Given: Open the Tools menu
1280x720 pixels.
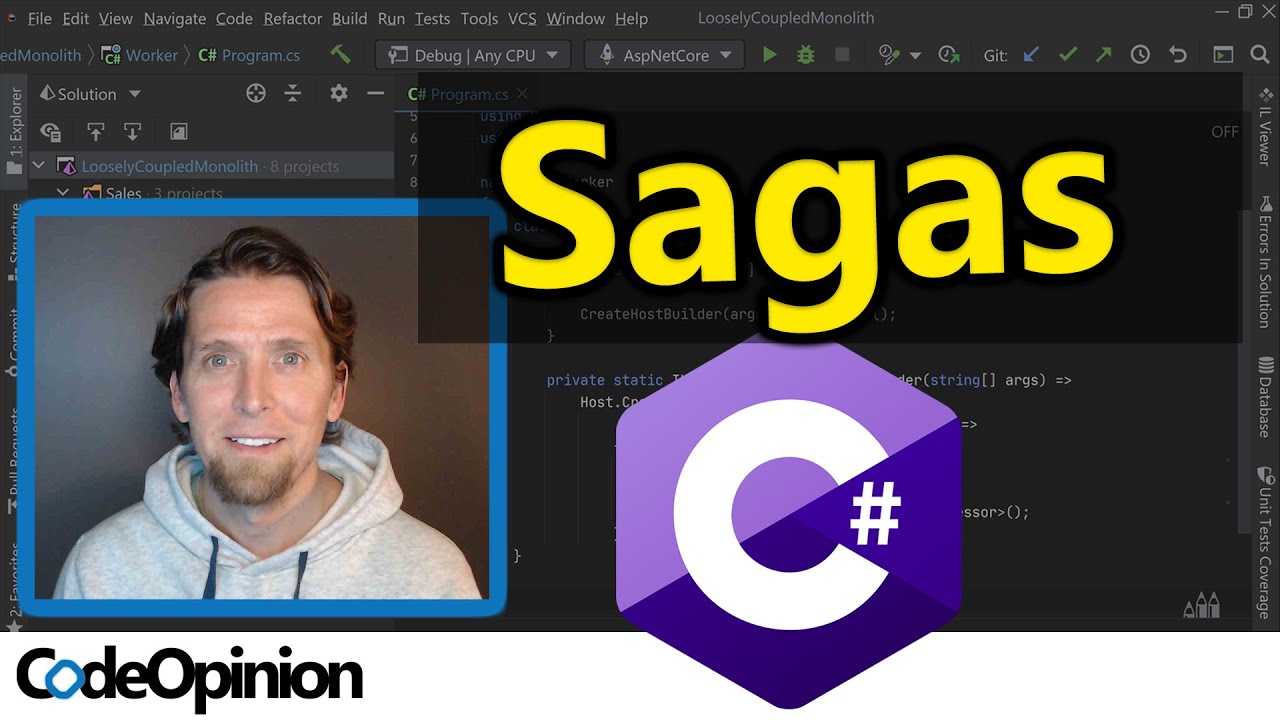Looking at the screenshot, I should [x=479, y=18].
